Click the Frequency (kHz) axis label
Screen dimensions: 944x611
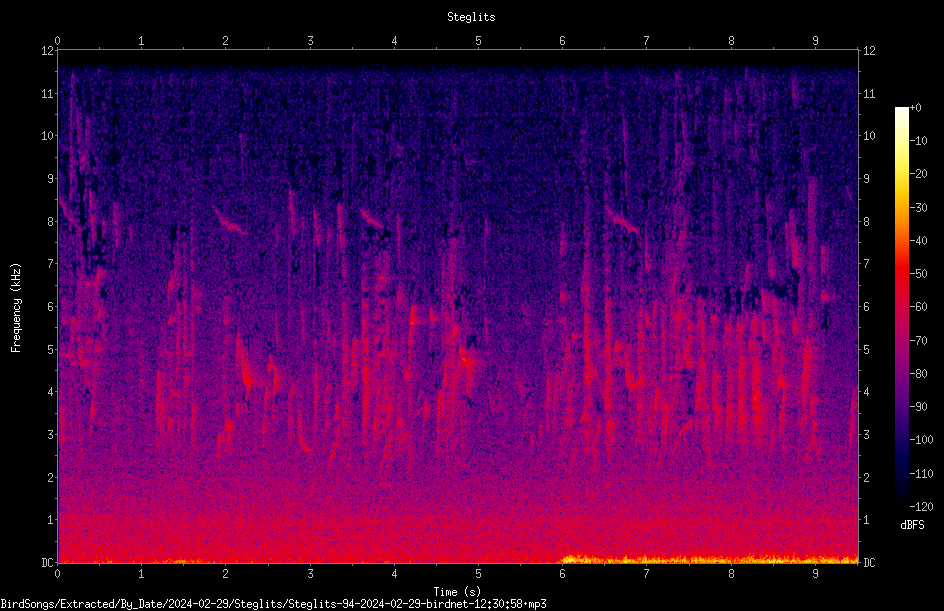pos(16,308)
